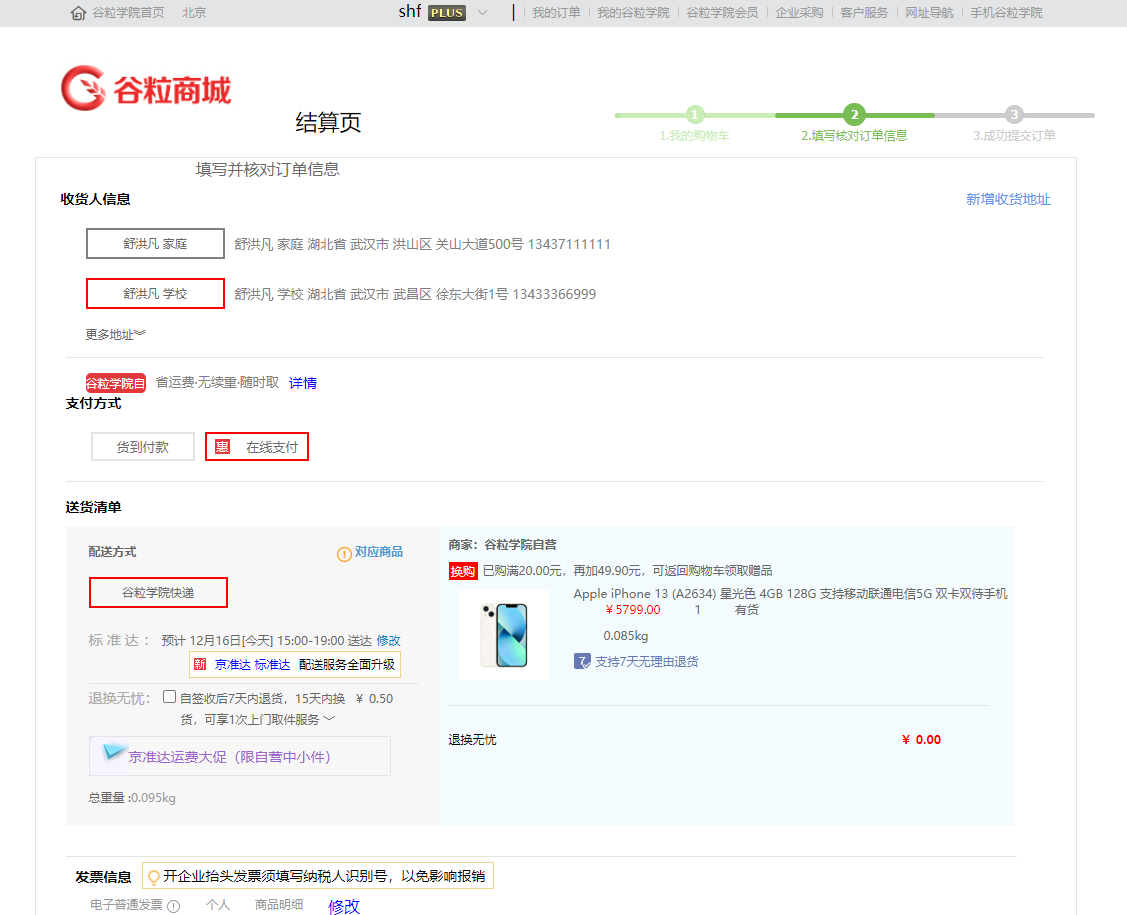Screen dimensions: 1127x915
Task: Click the 2.填写核对订单信息 step label
Action: [x=854, y=135]
